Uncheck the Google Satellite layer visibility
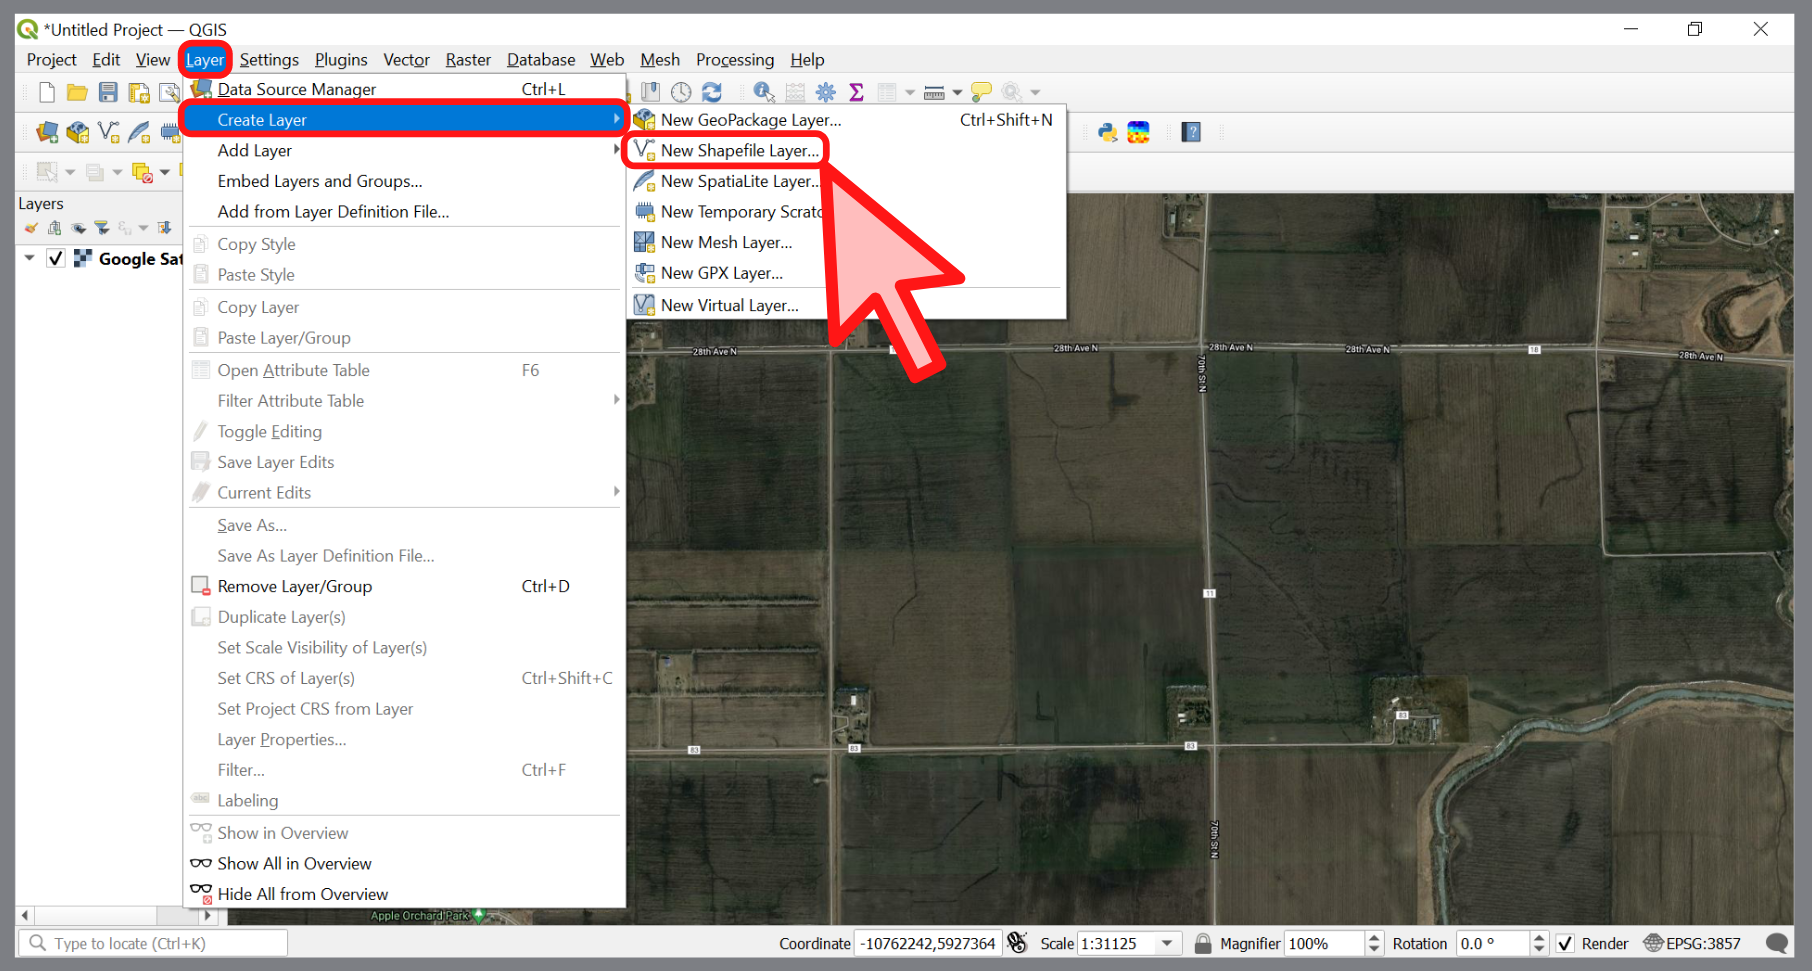1812x971 pixels. click(x=55, y=258)
